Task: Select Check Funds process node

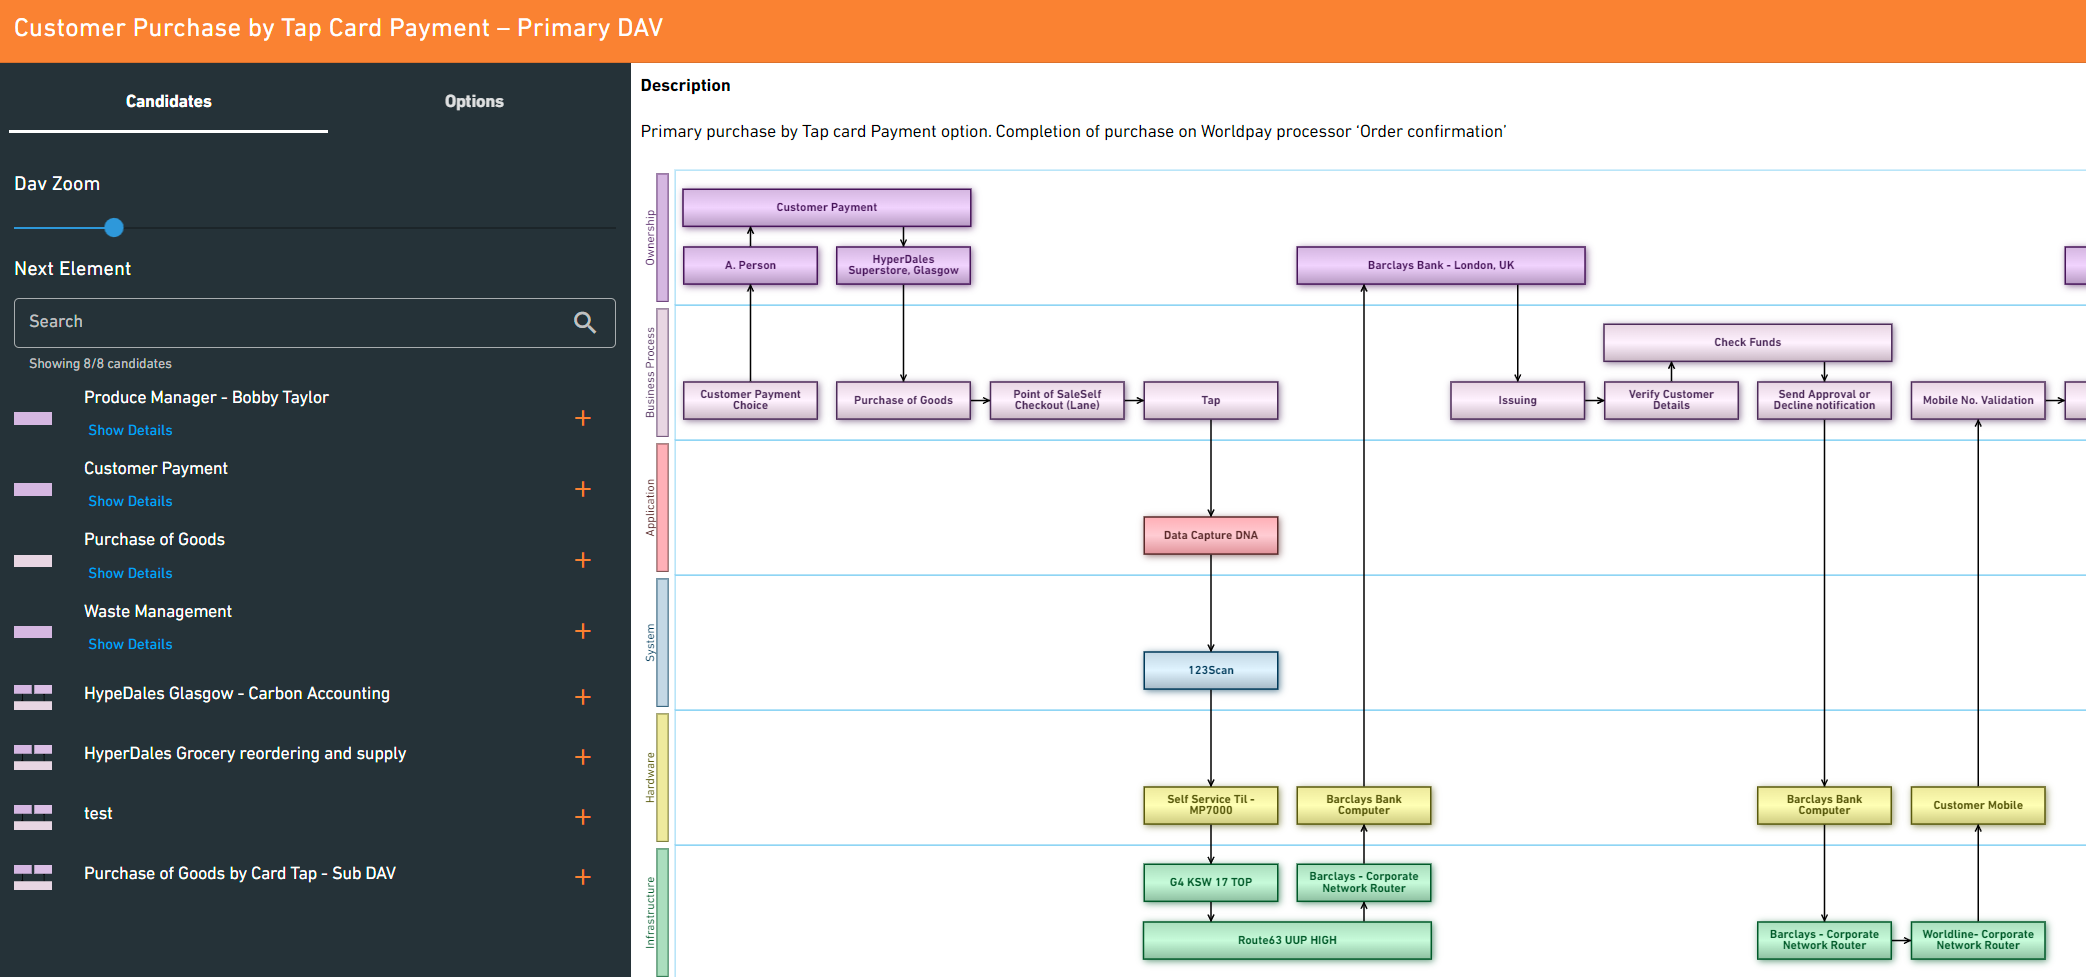Action: (1747, 342)
